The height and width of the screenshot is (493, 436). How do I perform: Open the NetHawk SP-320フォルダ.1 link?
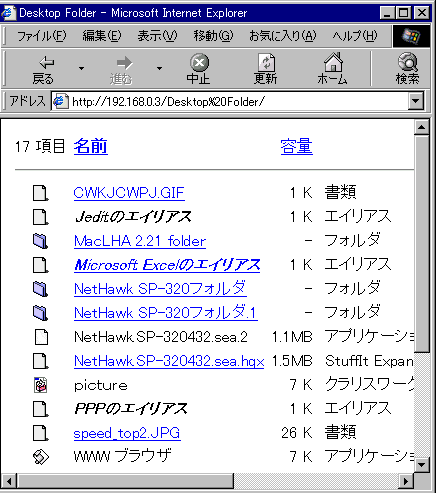coord(166,313)
